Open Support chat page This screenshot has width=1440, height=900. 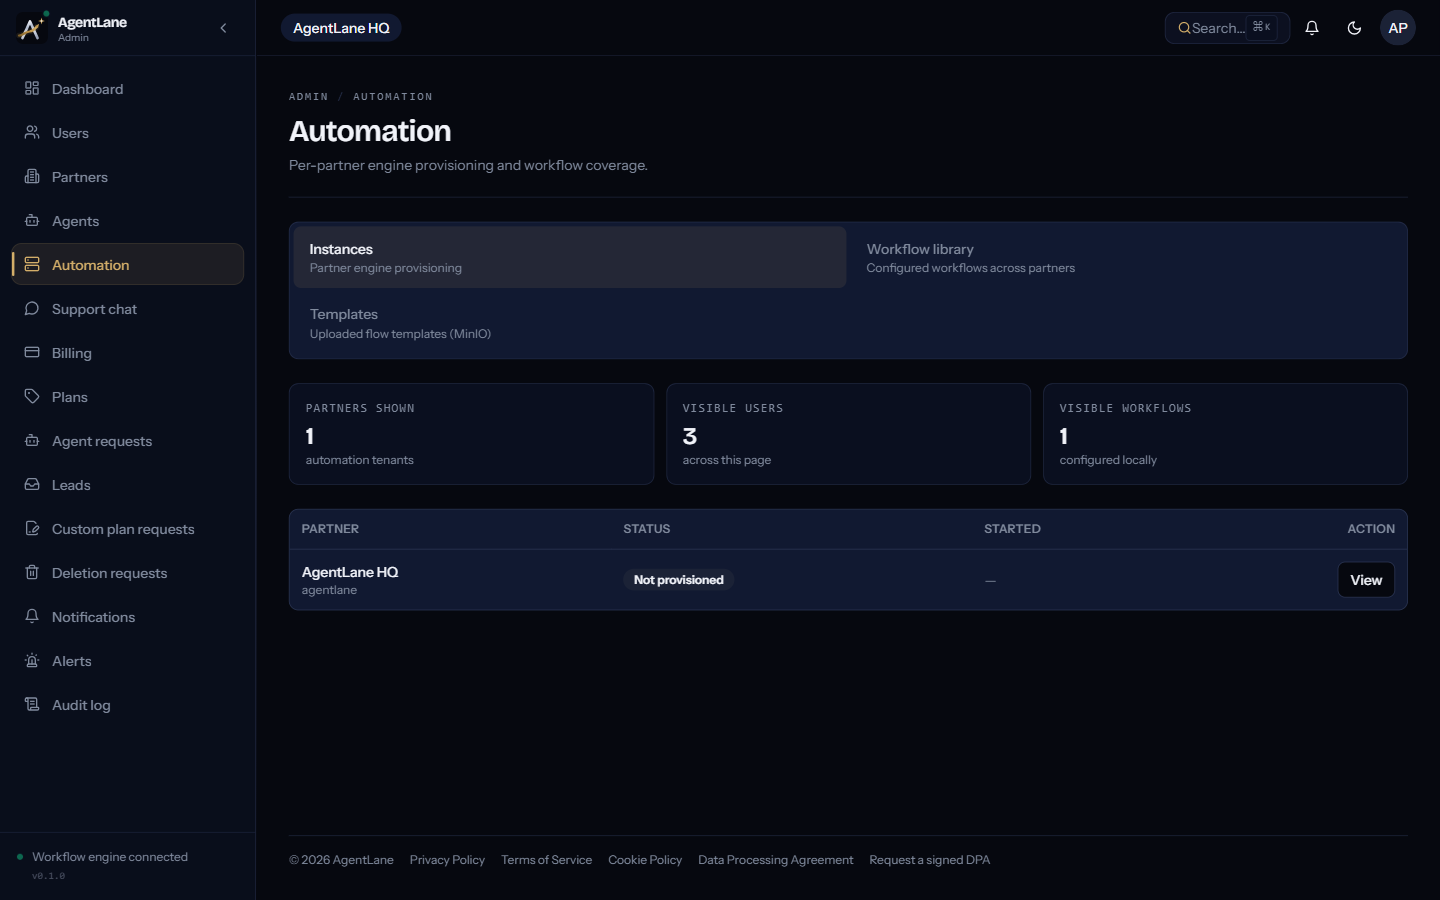click(128, 309)
